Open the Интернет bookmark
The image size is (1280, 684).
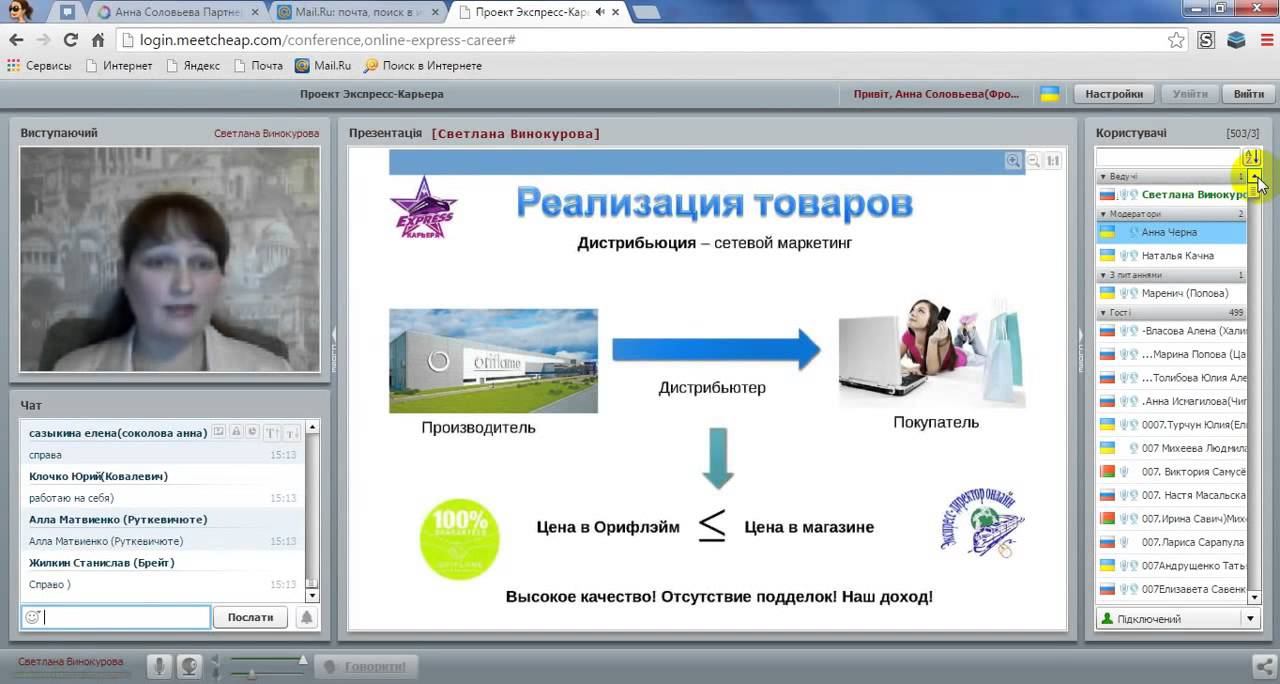point(119,66)
